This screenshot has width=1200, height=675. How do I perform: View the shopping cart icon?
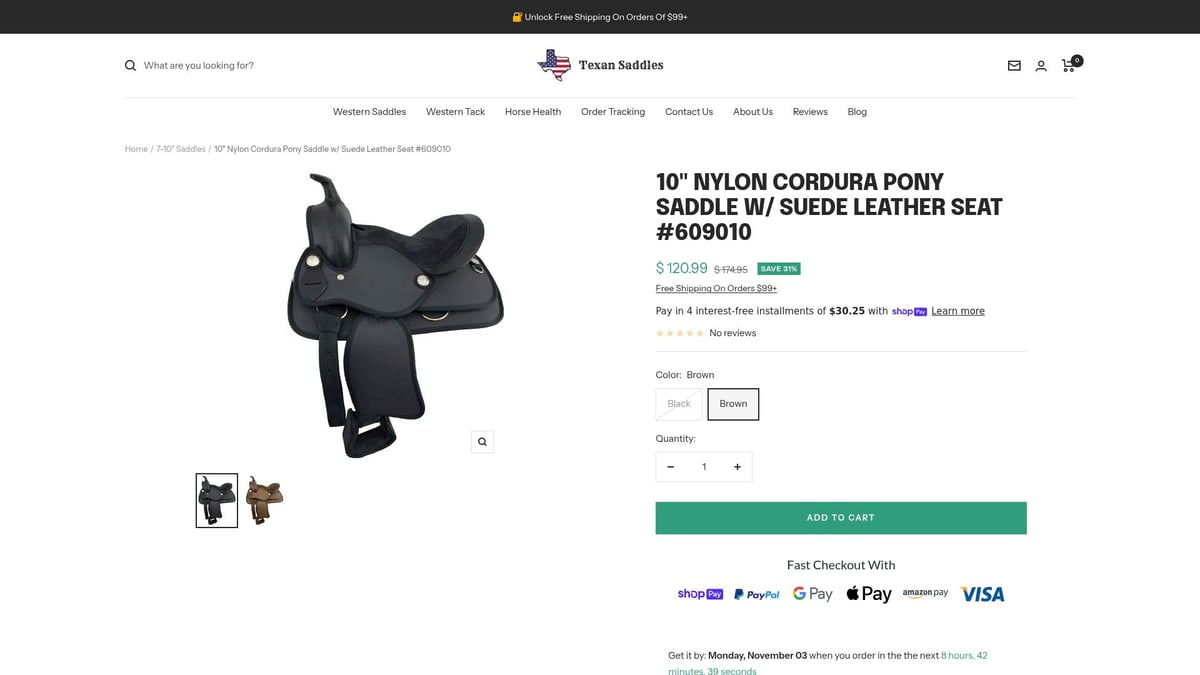pyautogui.click(x=1068, y=65)
